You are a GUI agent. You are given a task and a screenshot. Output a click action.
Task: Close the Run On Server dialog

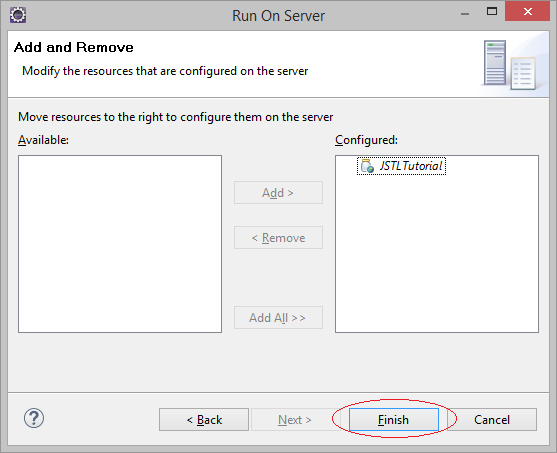click(528, 12)
